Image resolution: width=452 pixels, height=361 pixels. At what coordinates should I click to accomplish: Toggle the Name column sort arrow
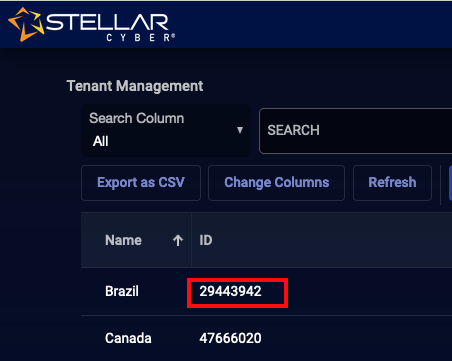coord(178,240)
